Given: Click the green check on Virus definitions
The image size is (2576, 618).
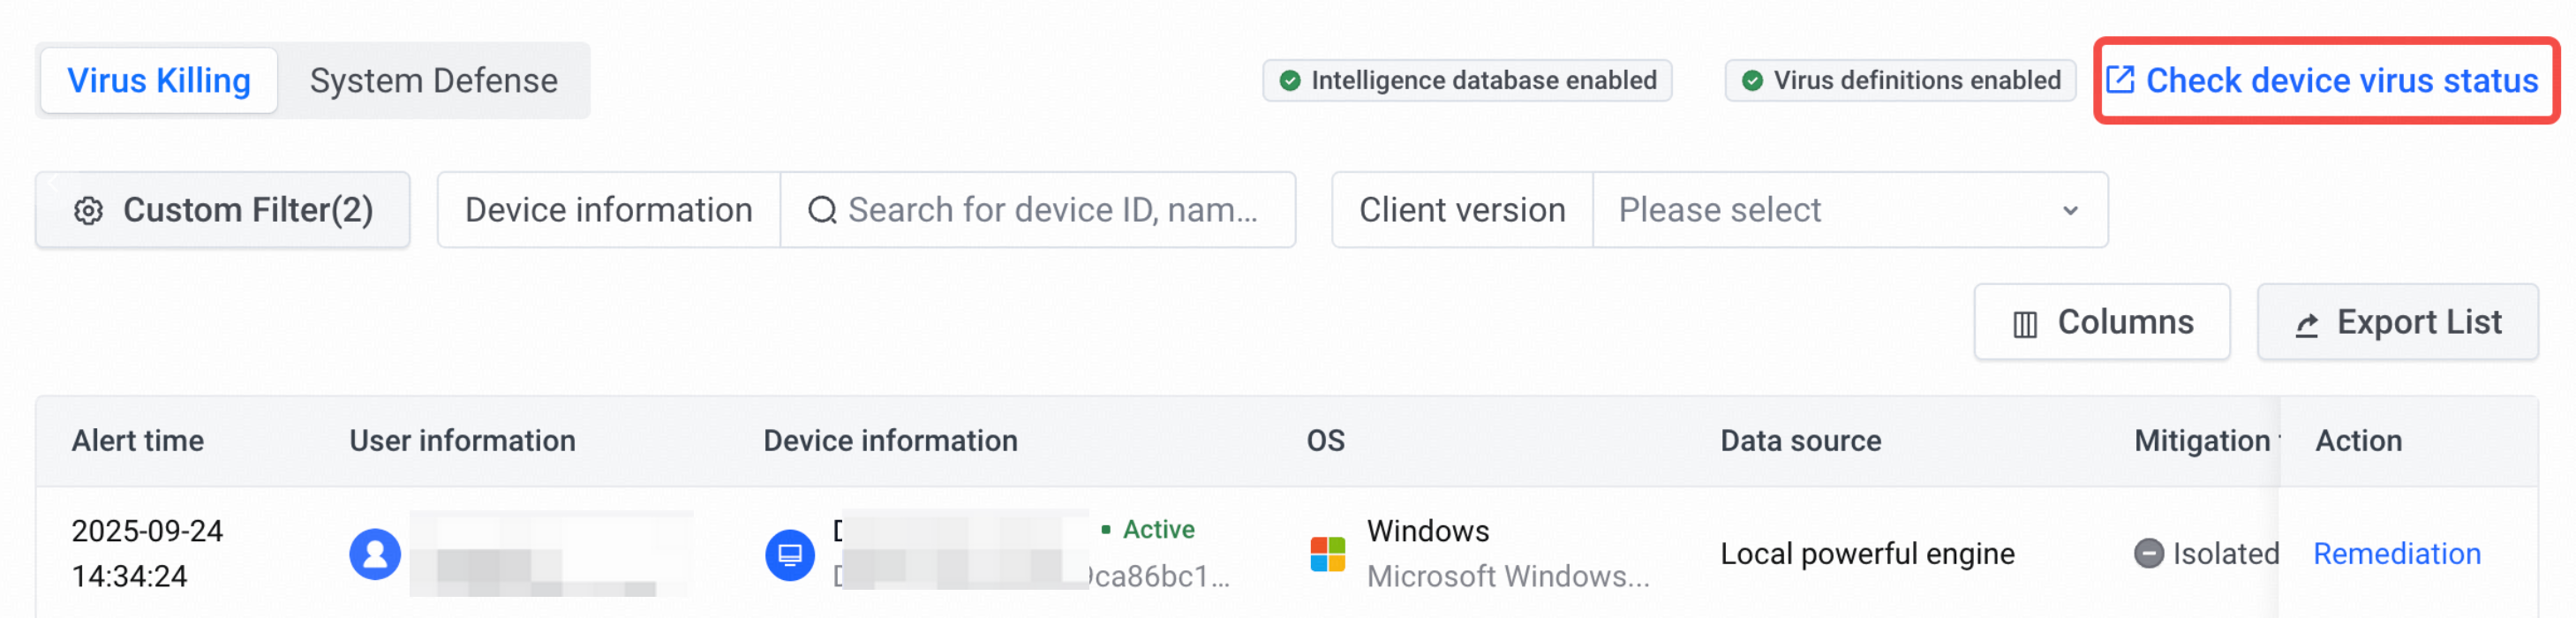Looking at the screenshot, I should (1752, 80).
